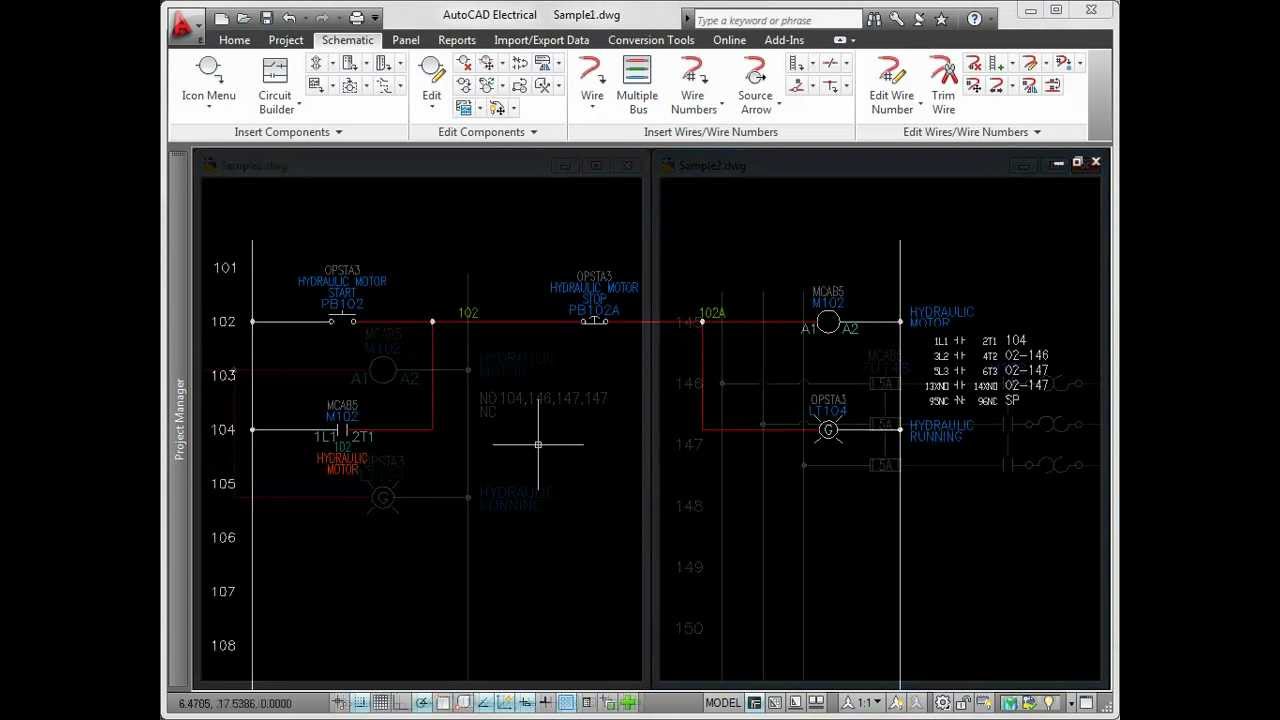
Task: Choose the Multiple Bus tool
Action: tap(637, 84)
